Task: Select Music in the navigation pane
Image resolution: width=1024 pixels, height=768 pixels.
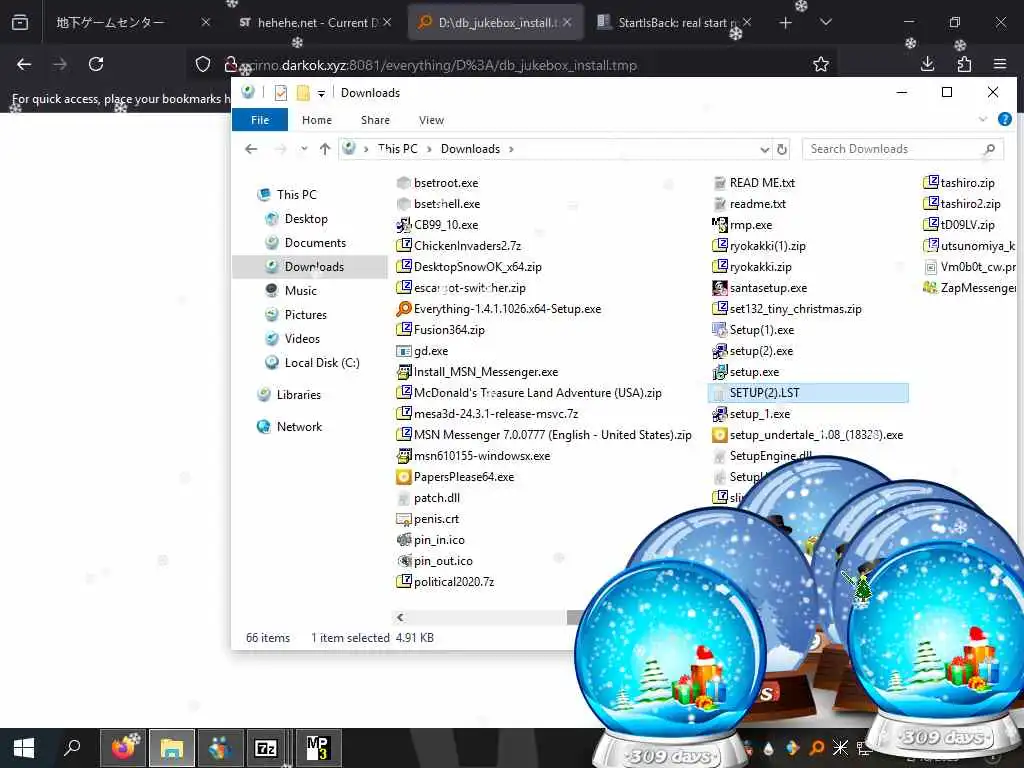Action: [x=300, y=291]
